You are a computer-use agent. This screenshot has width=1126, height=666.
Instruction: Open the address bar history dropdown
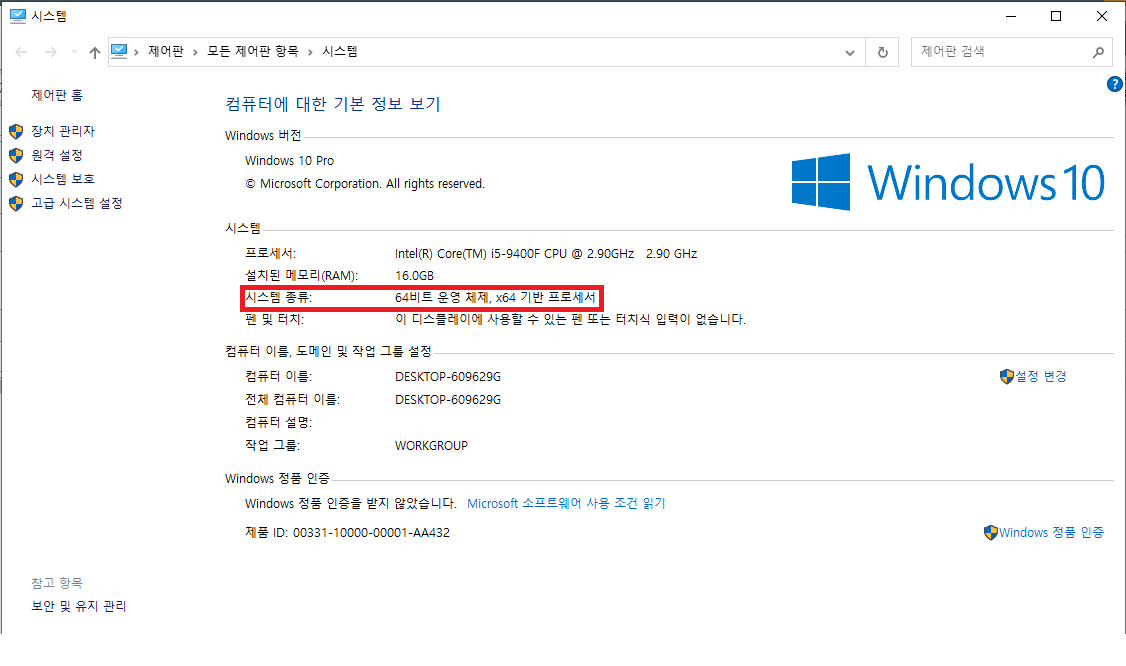point(850,52)
